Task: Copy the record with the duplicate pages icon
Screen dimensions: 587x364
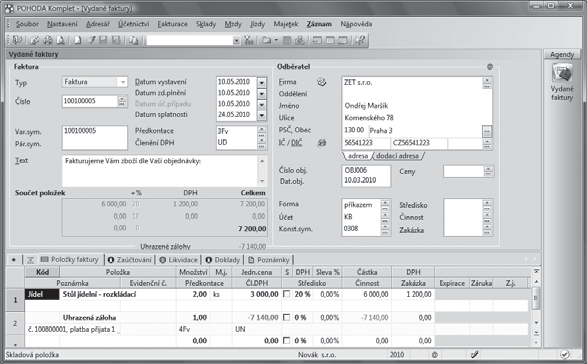Action: click(x=133, y=40)
